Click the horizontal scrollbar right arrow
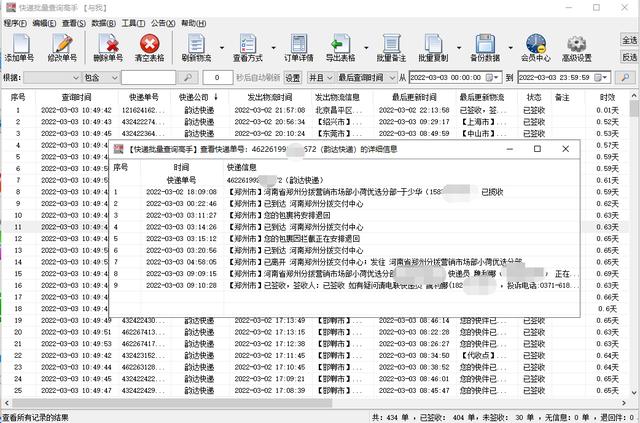 [624, 403]
